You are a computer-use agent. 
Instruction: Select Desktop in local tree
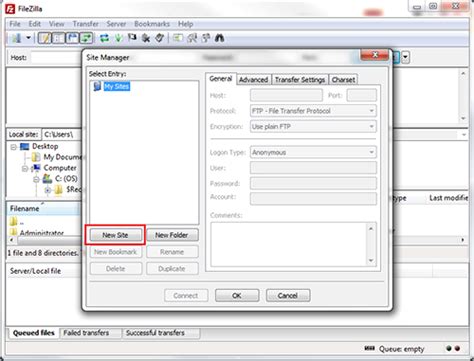pos(45,146)
